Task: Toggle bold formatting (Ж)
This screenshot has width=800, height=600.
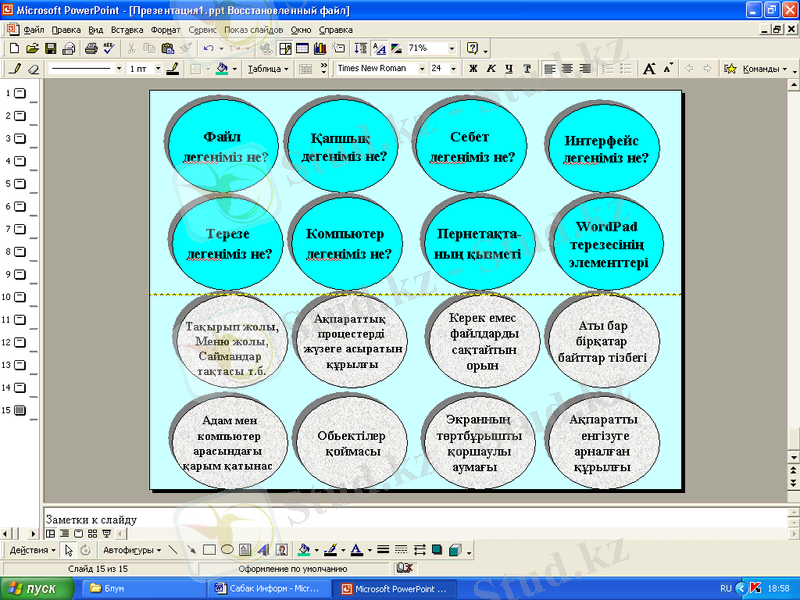Action: point(473,69)
